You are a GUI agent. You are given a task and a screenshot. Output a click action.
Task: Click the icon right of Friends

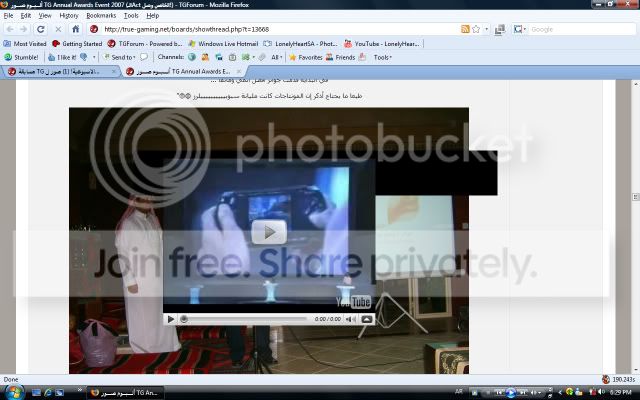[x=362, y=57]
